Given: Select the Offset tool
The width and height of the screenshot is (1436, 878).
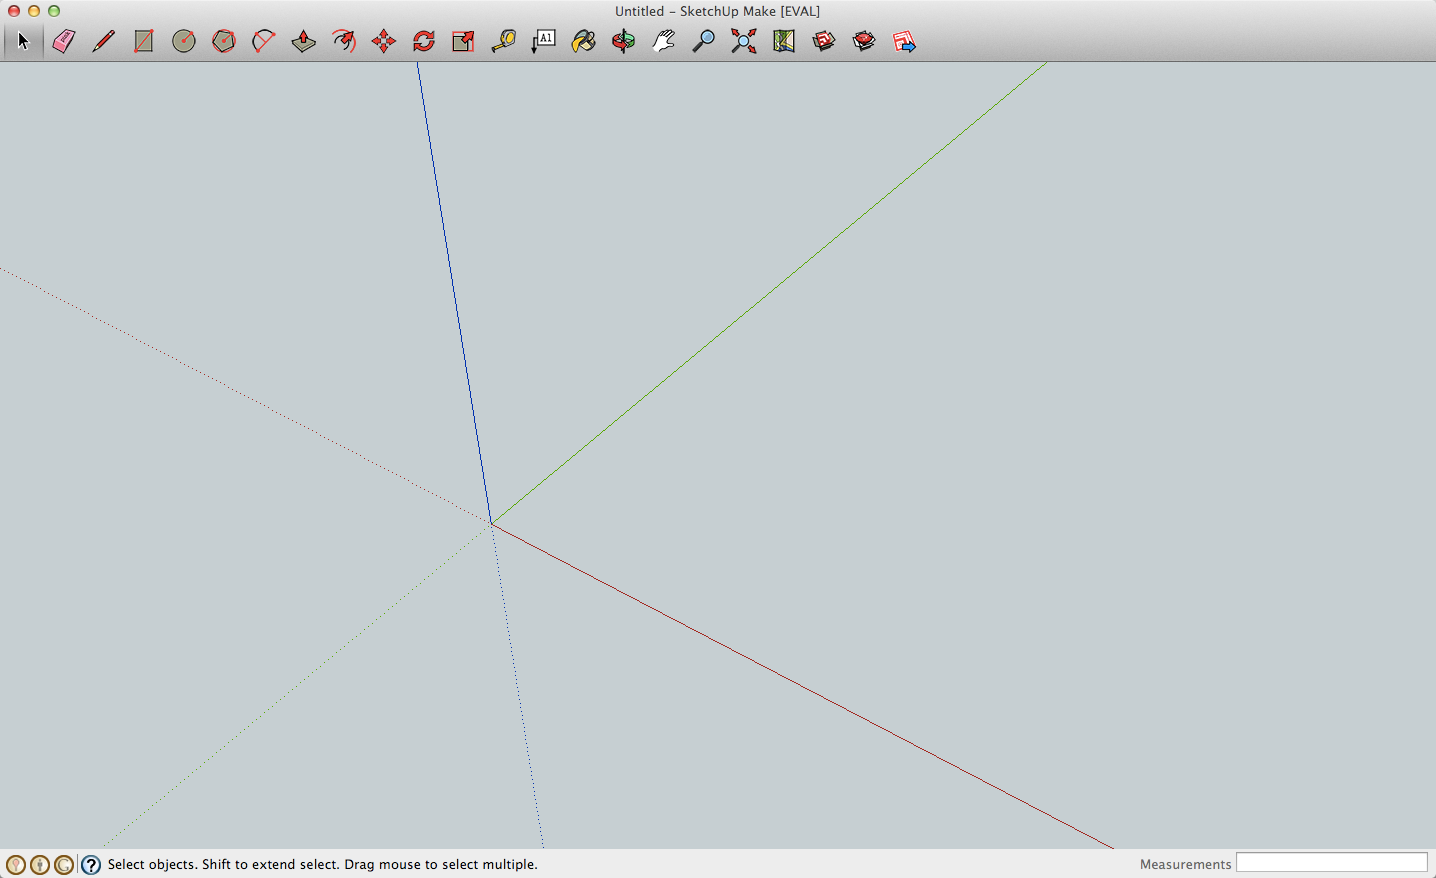Looking at the screenshot, I should tap(344, 41).
